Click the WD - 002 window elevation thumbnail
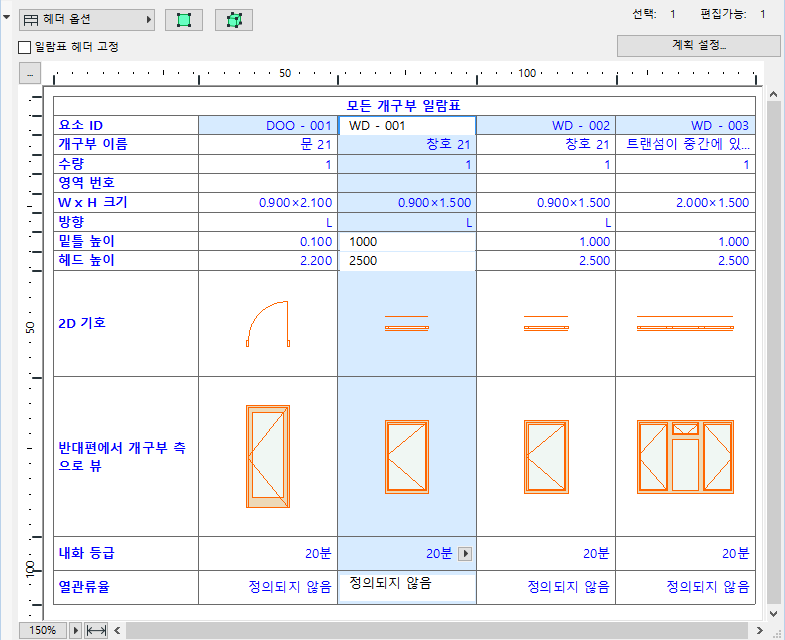 (x=546, y=457)
